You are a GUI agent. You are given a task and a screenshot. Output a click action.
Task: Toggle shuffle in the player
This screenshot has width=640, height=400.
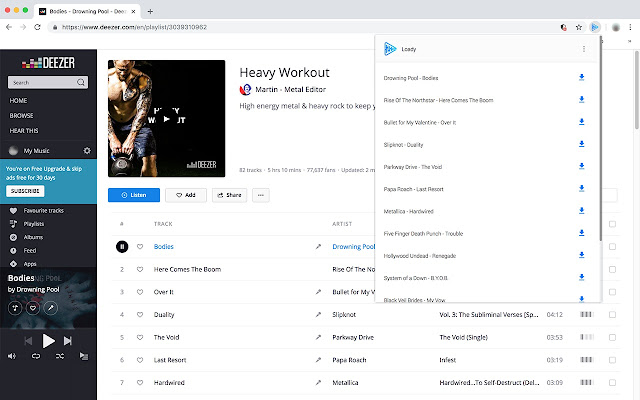point(60,356)
